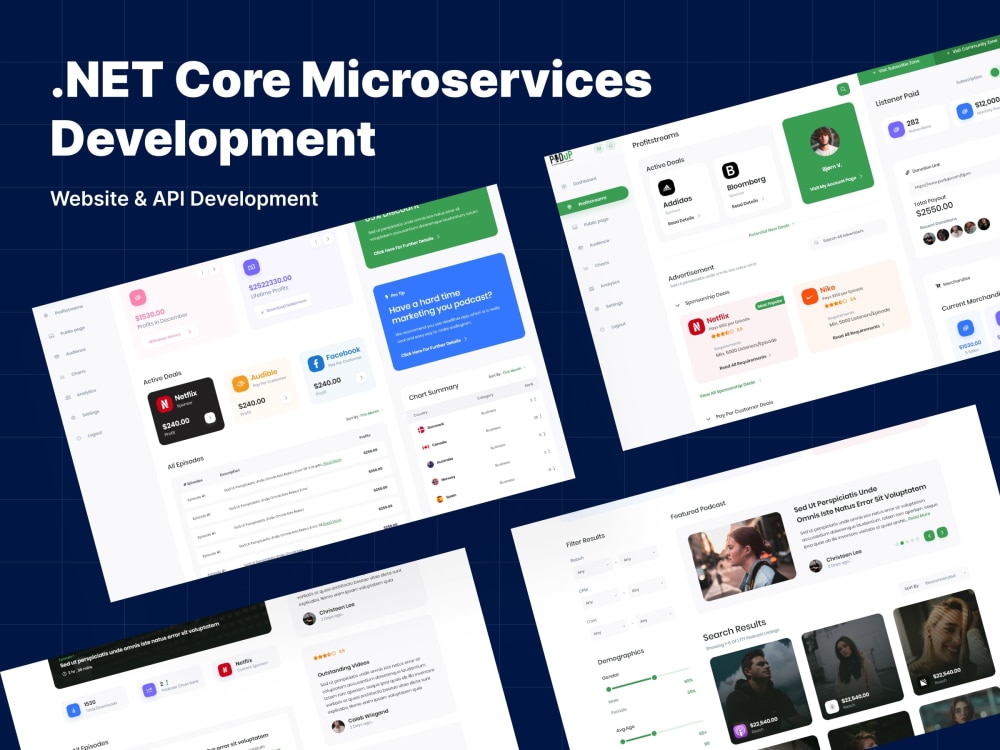Click first search result man thumbnail
Viewport: 1000px width, 750px height.
coord(760,691)
